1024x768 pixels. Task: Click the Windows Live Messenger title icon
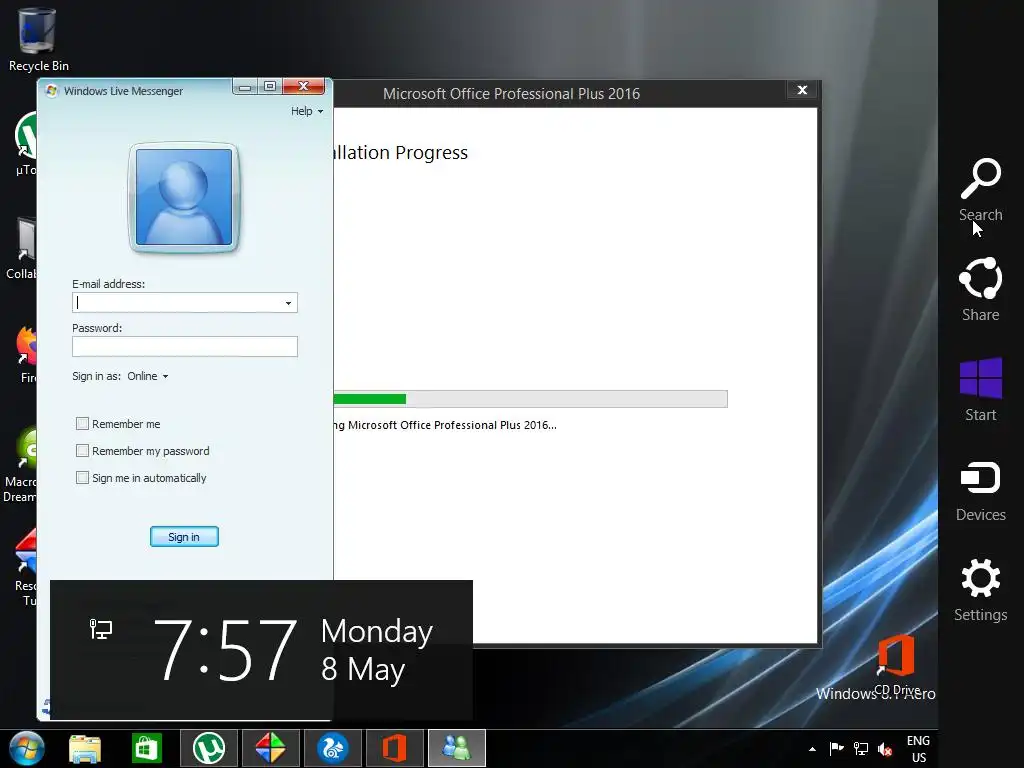(x=52, y=91)
